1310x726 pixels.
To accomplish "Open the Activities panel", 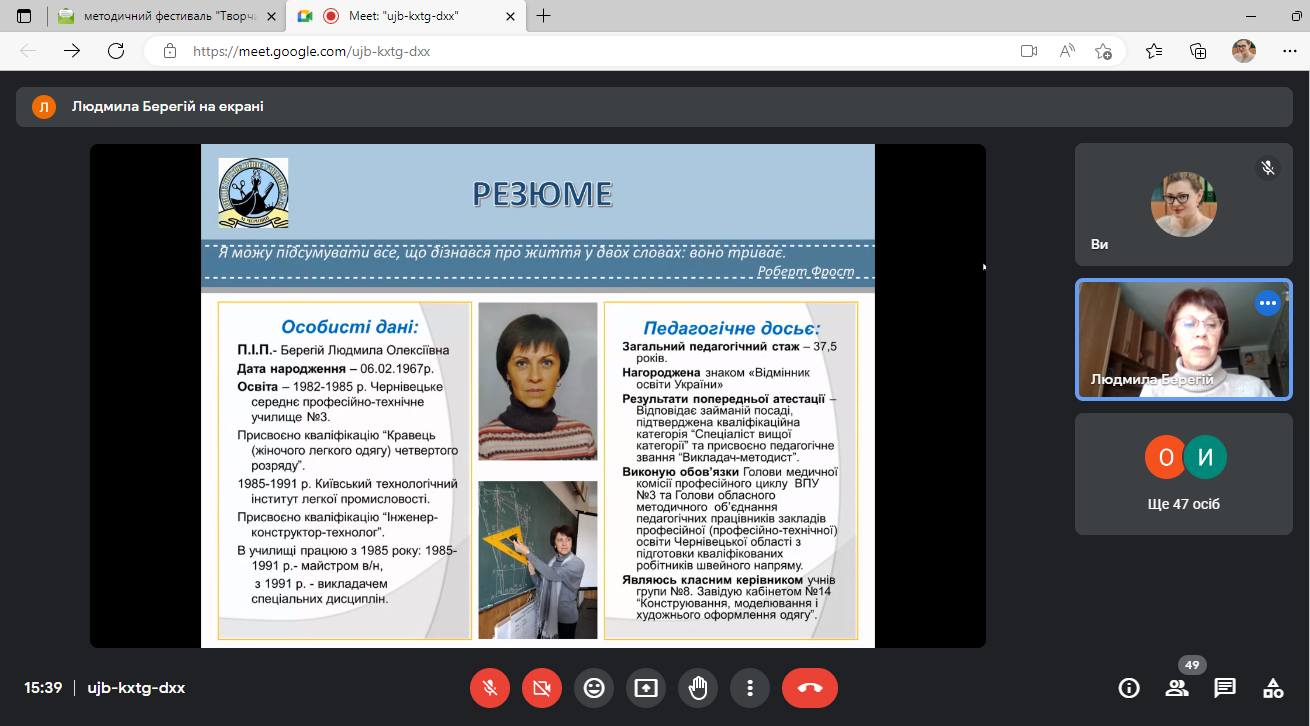I will tap(1273, 688).
